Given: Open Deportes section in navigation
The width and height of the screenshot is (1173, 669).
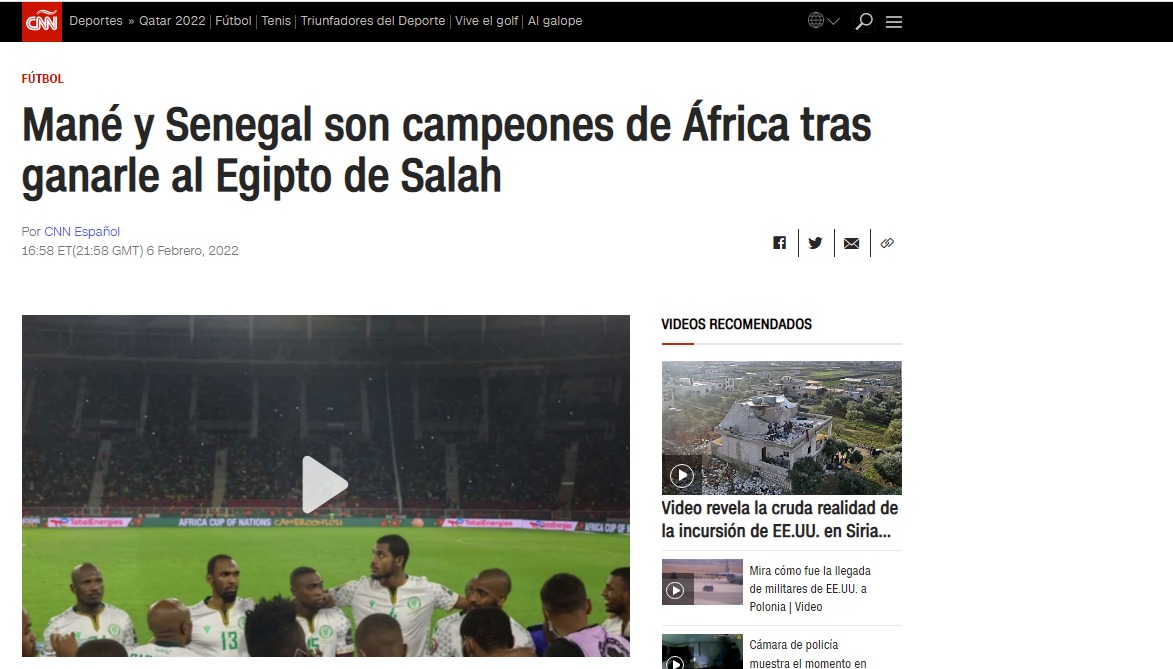Looking at the screenshot, I should coord(96,21).
